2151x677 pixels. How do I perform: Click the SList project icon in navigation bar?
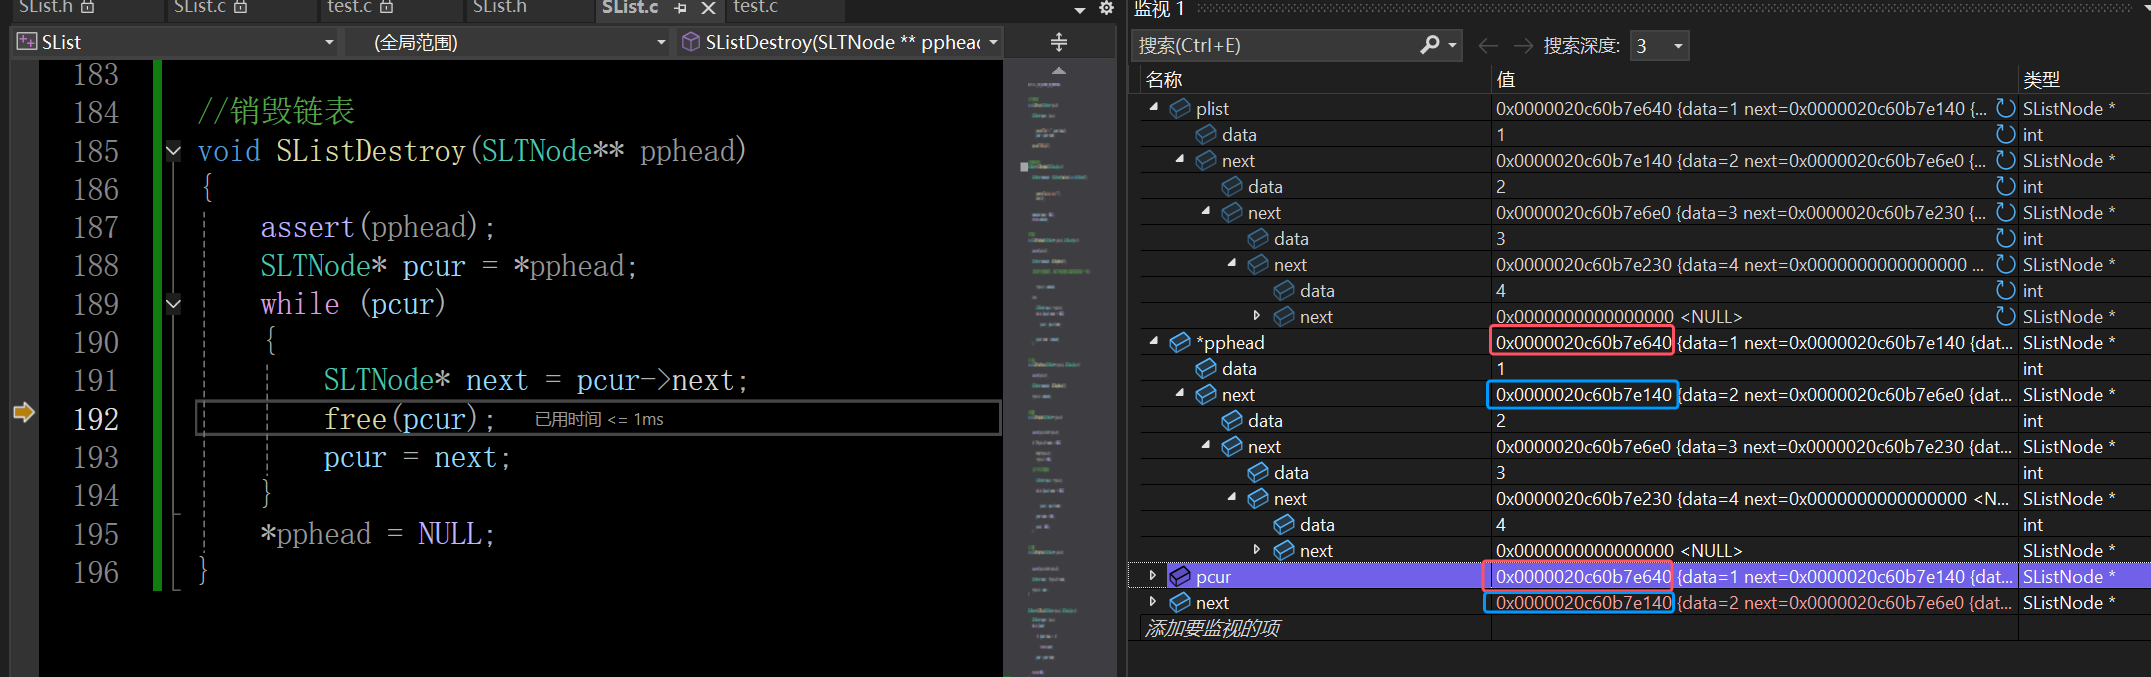(26, 42)
